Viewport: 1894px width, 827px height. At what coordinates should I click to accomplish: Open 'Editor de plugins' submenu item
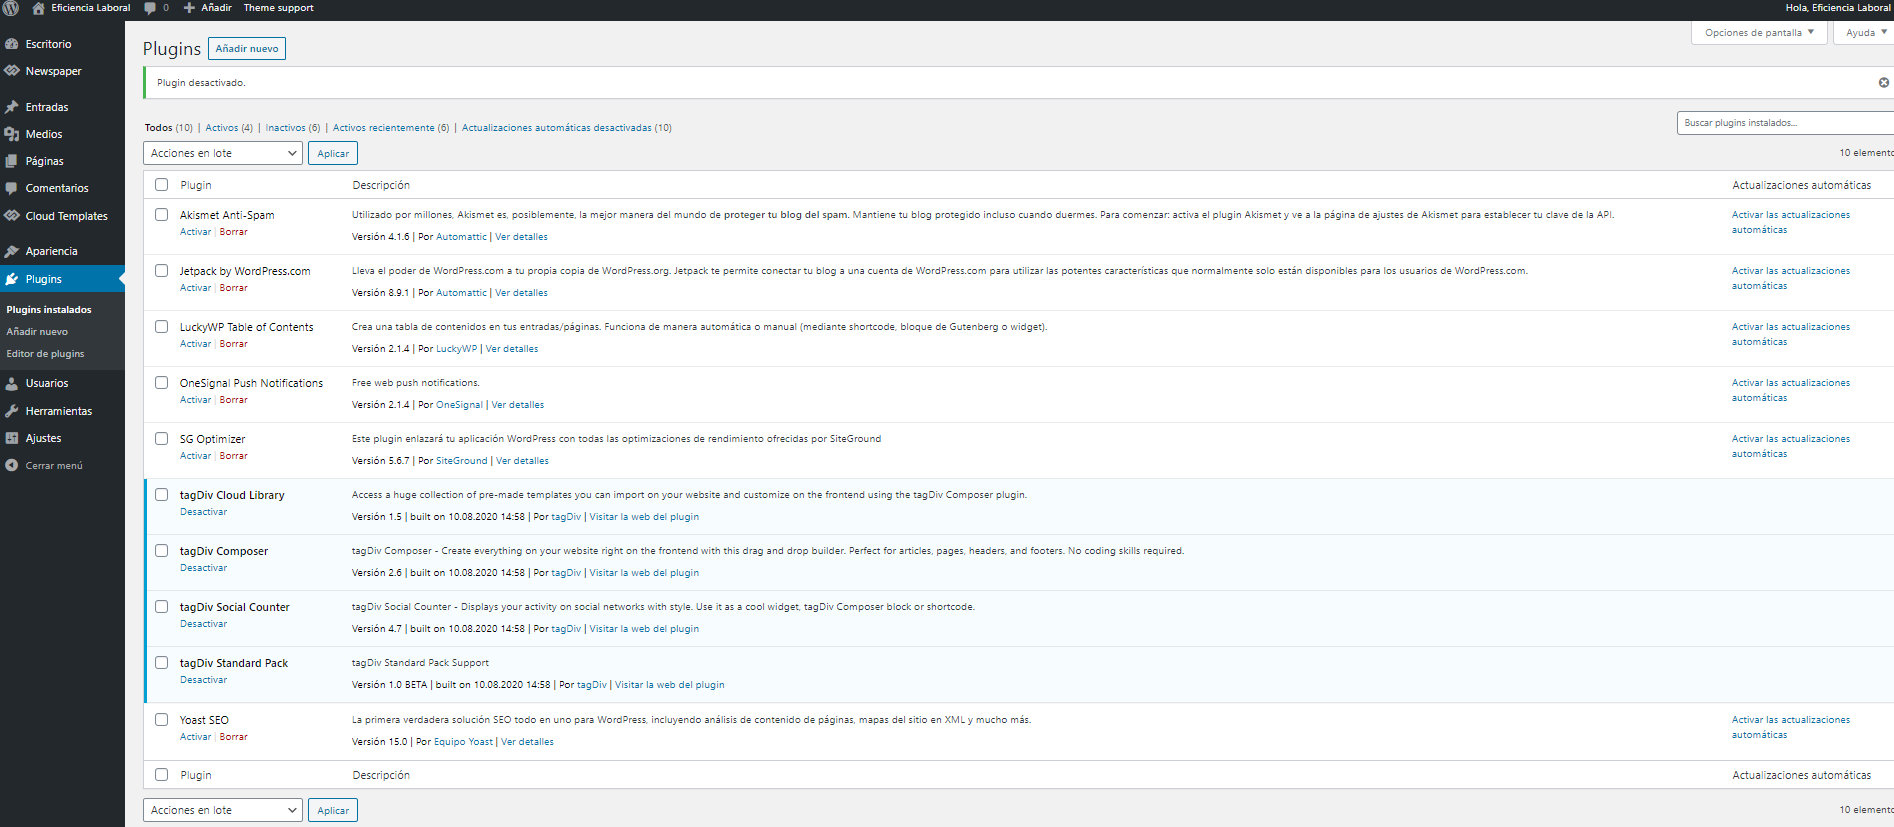point(45,354)
